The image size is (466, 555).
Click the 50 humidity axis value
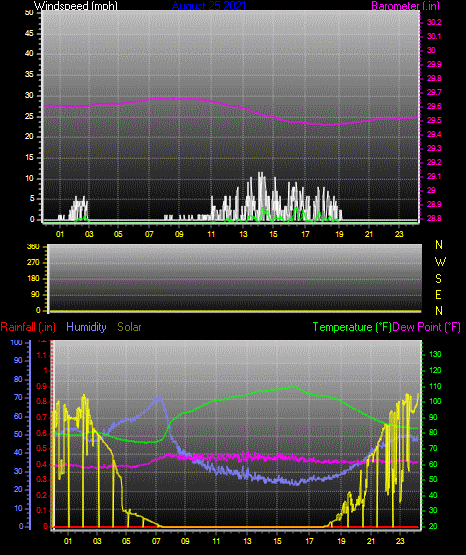[18, 434]
